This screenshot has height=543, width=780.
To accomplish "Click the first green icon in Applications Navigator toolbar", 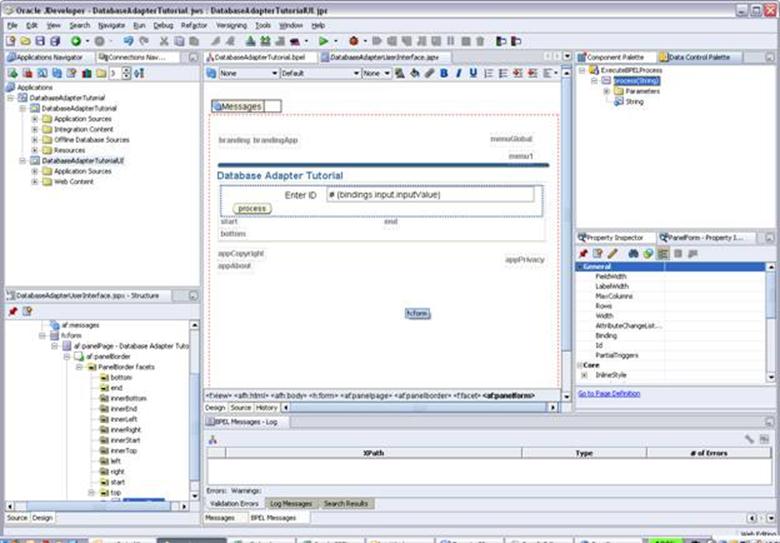I will coord(12,74).
